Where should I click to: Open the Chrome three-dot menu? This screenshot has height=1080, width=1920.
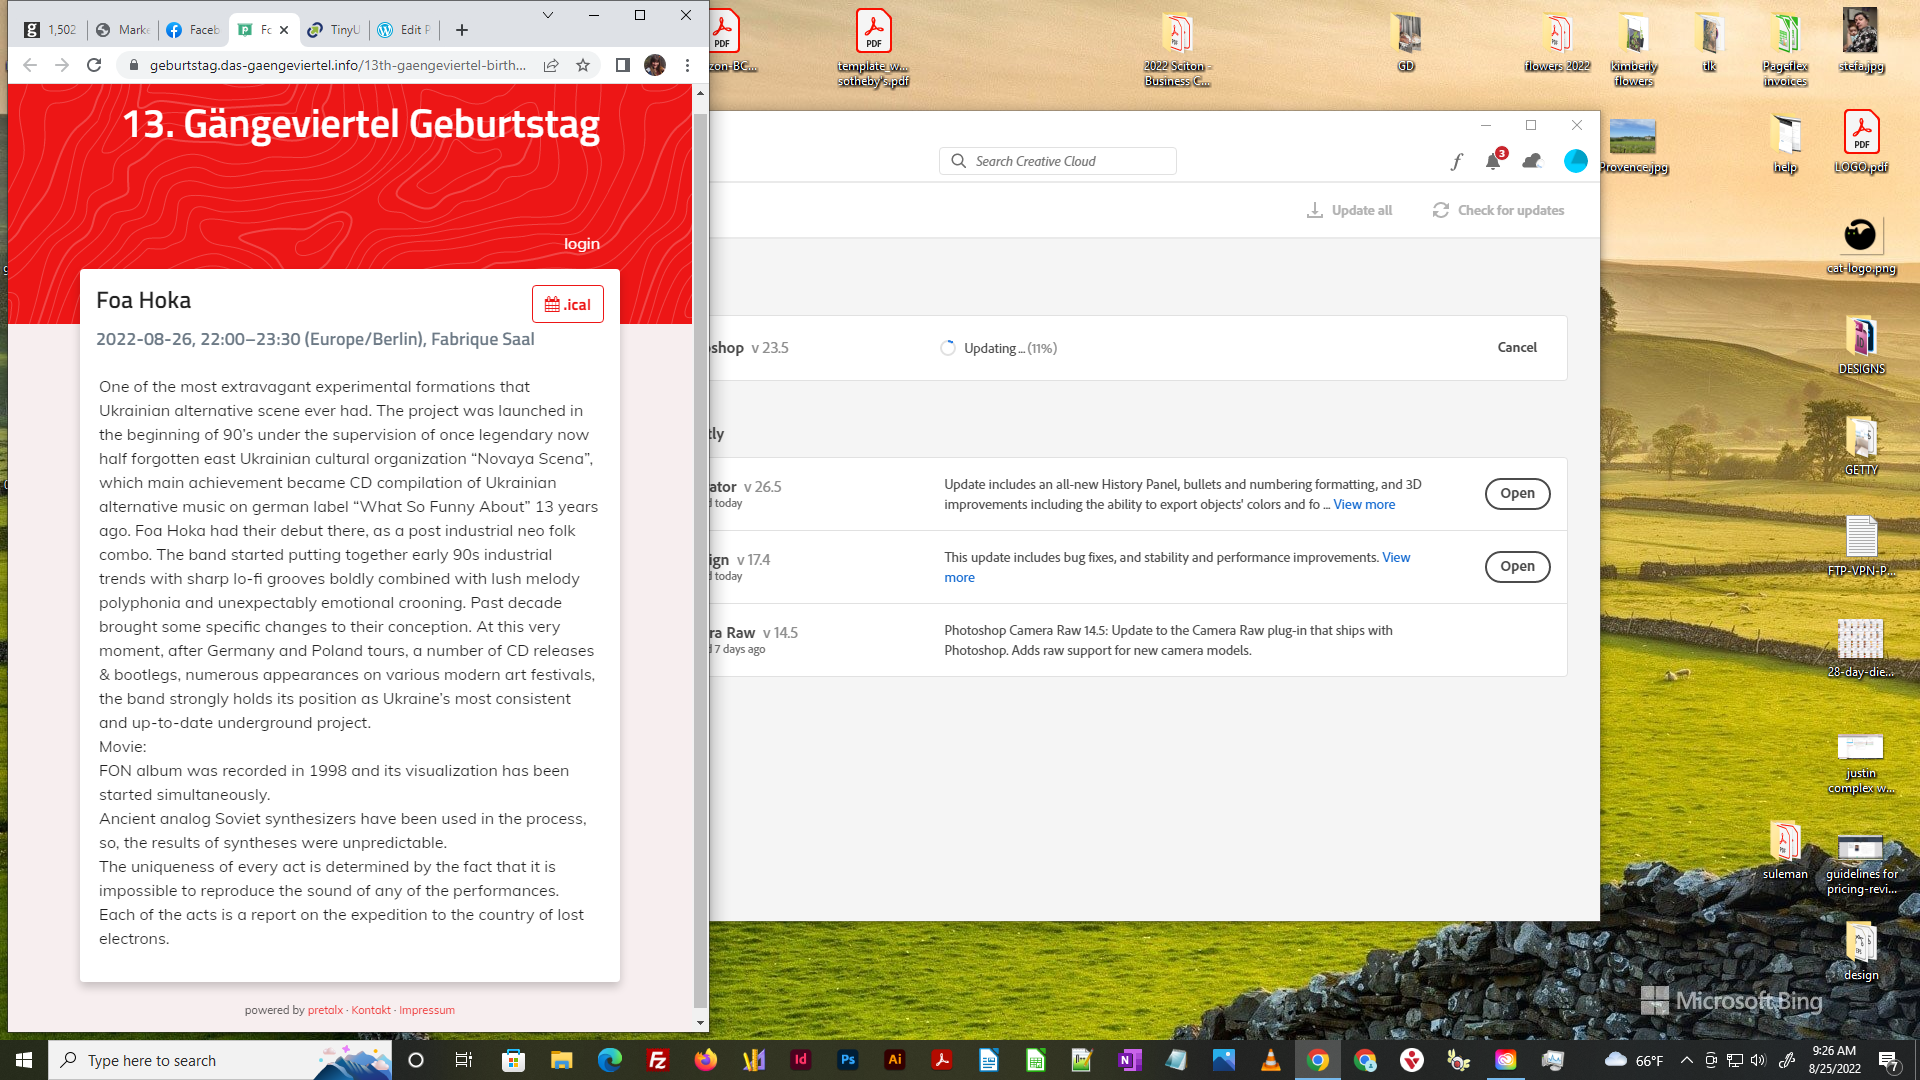(687, 65)
